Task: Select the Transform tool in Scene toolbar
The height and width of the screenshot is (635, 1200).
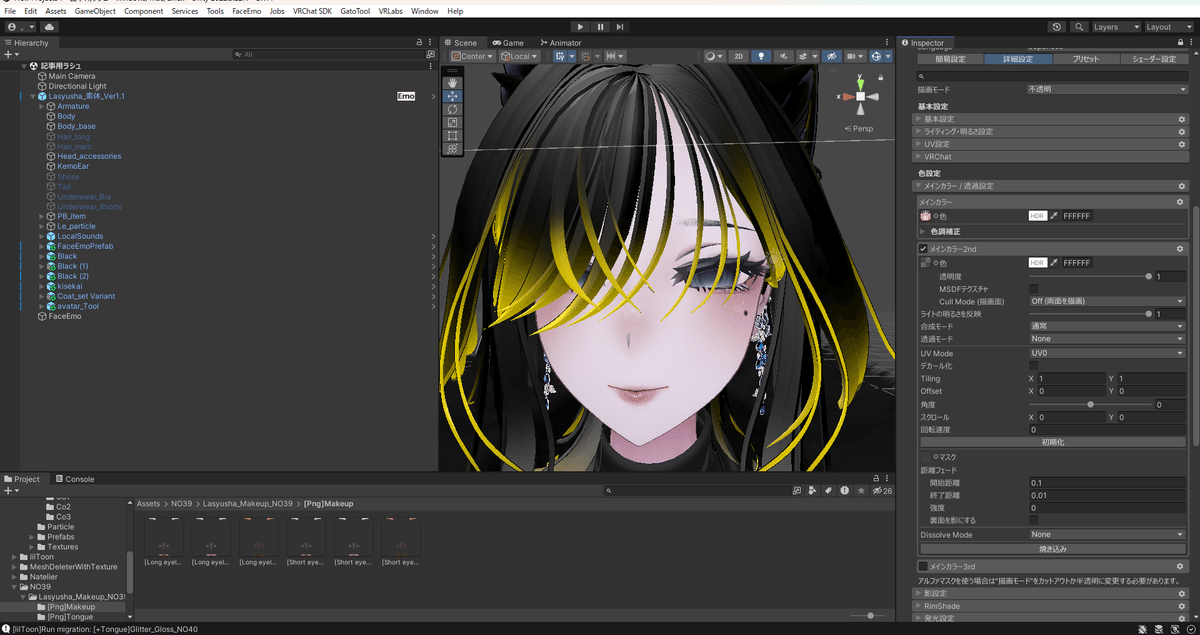Action: [x=452, y=148]
